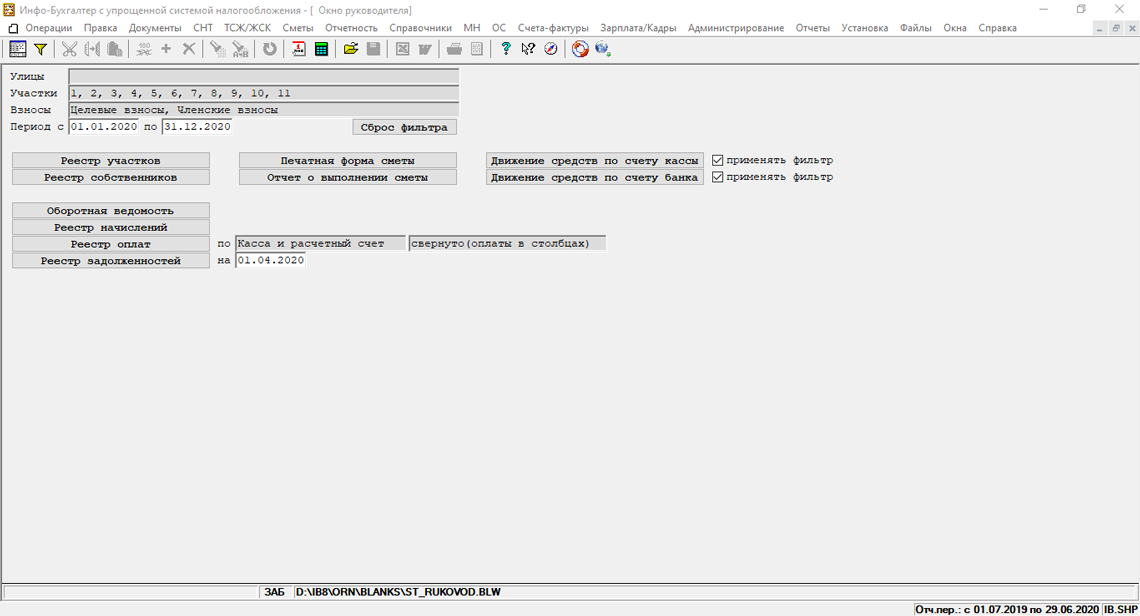
Task: Click the Print printer icon
Action: (x=454, y=49)
